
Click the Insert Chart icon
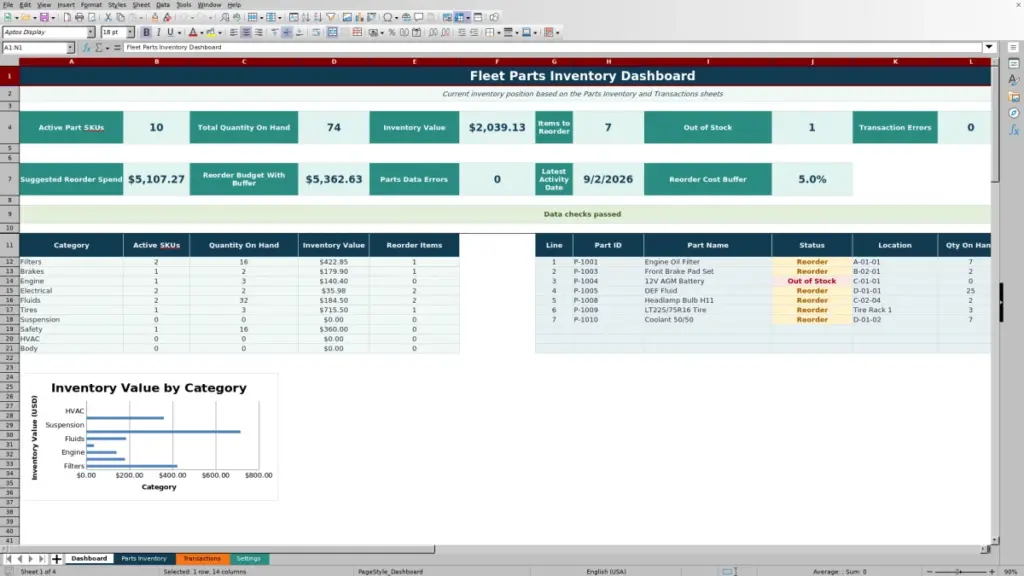tap(359, 17)
